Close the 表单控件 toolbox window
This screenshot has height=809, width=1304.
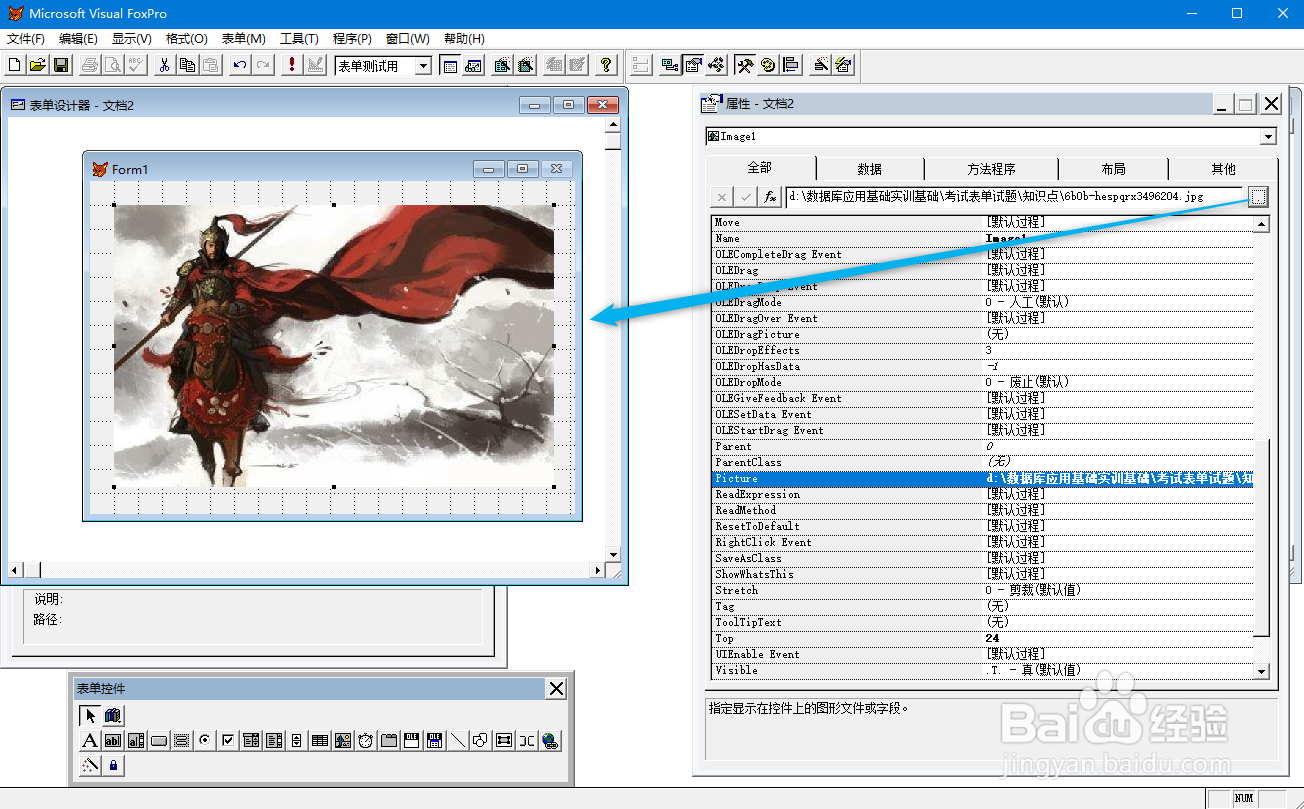[556, 688]
